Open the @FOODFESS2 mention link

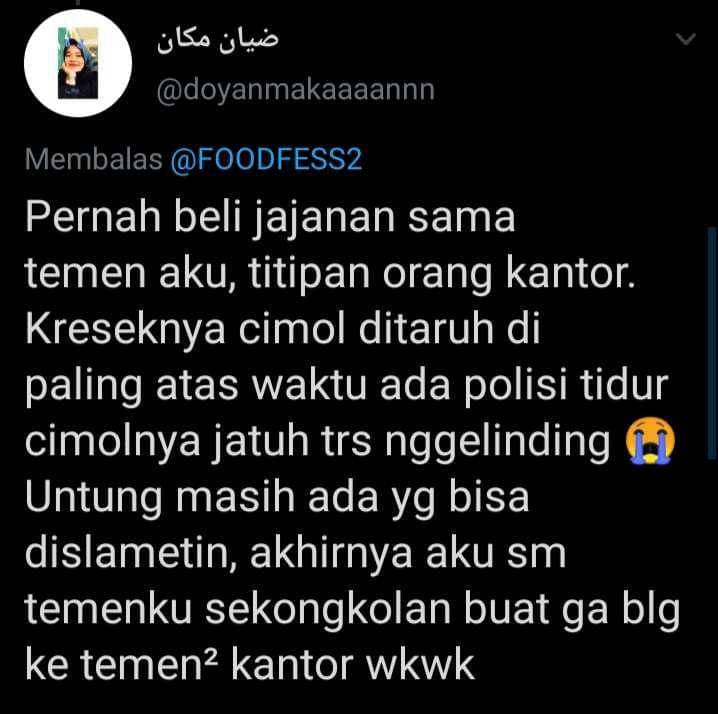266,159
